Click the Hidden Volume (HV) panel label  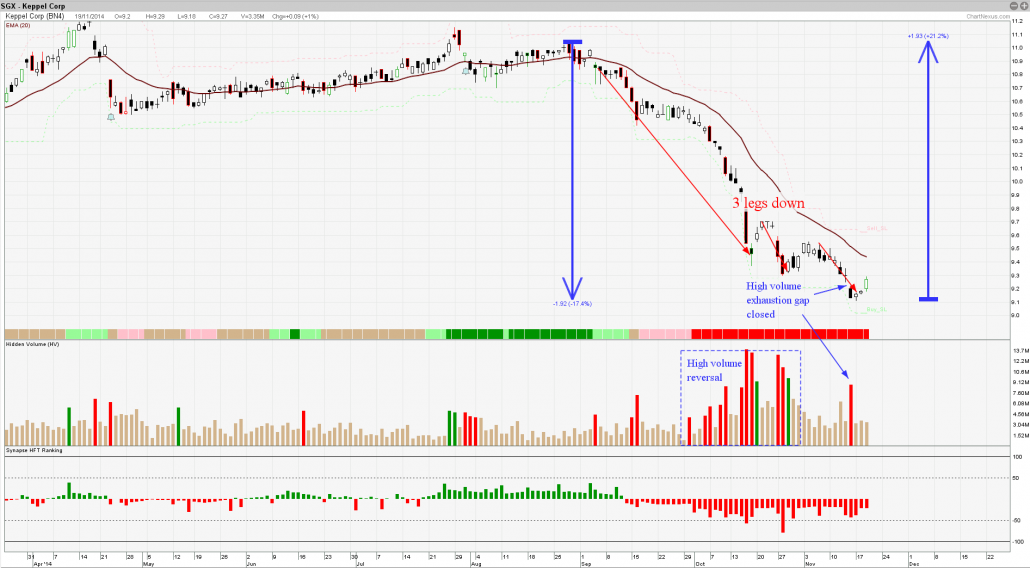click(29, 344)
